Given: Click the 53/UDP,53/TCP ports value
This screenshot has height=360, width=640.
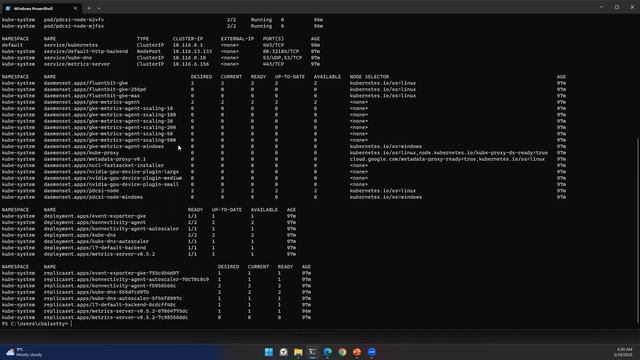Looking at the screenshot, I should 282,58.
